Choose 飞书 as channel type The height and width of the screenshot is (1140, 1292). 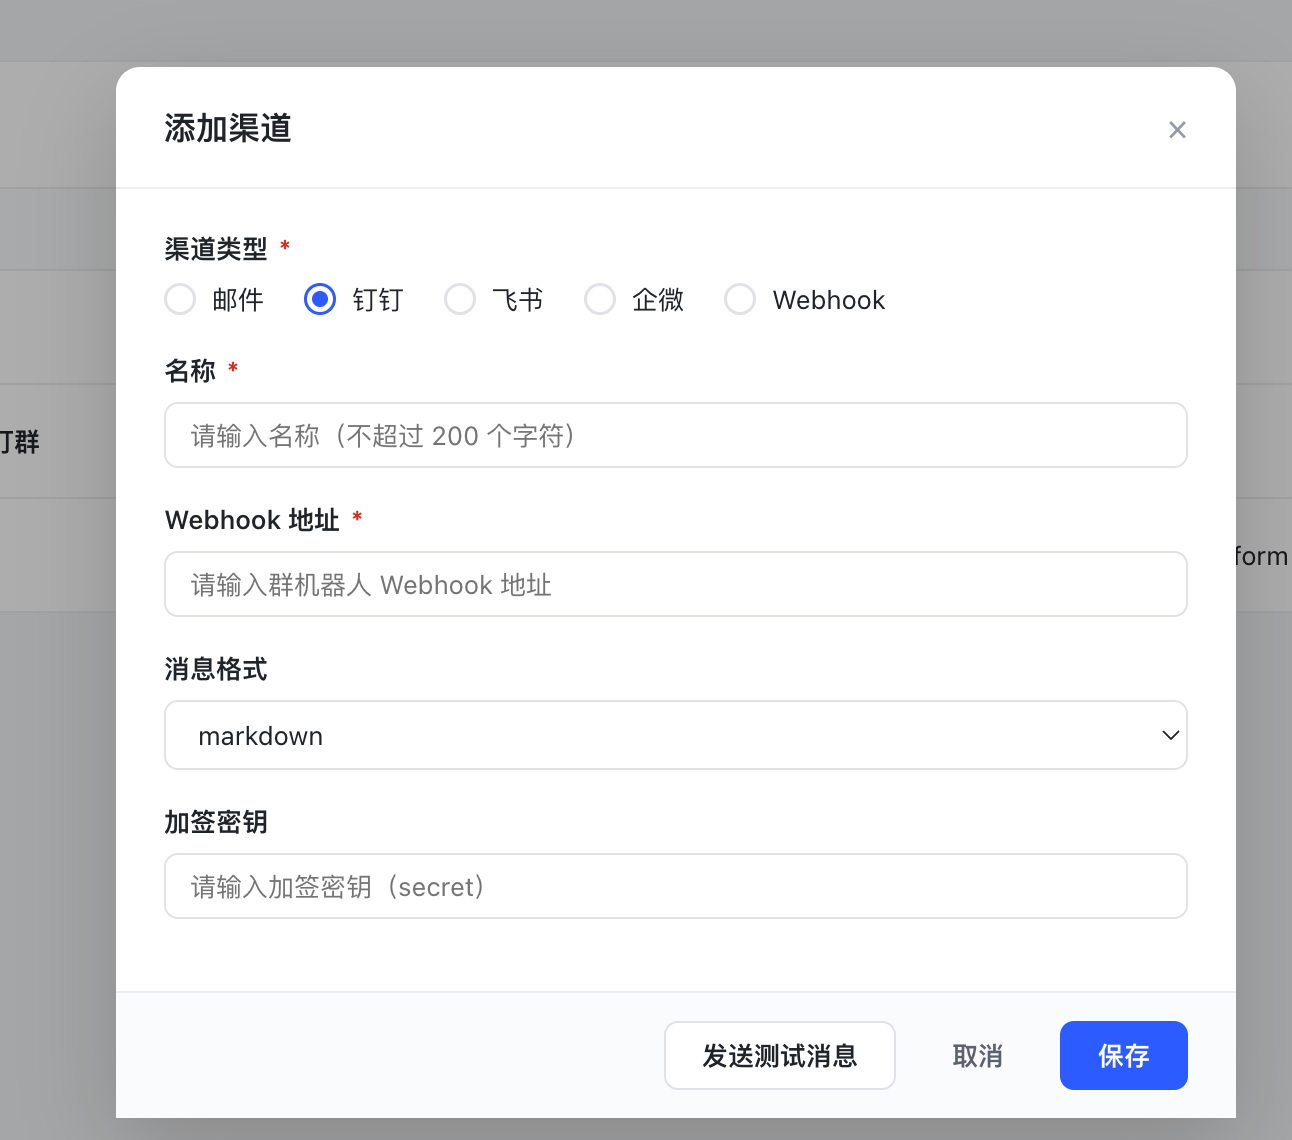tap(460, 299)
